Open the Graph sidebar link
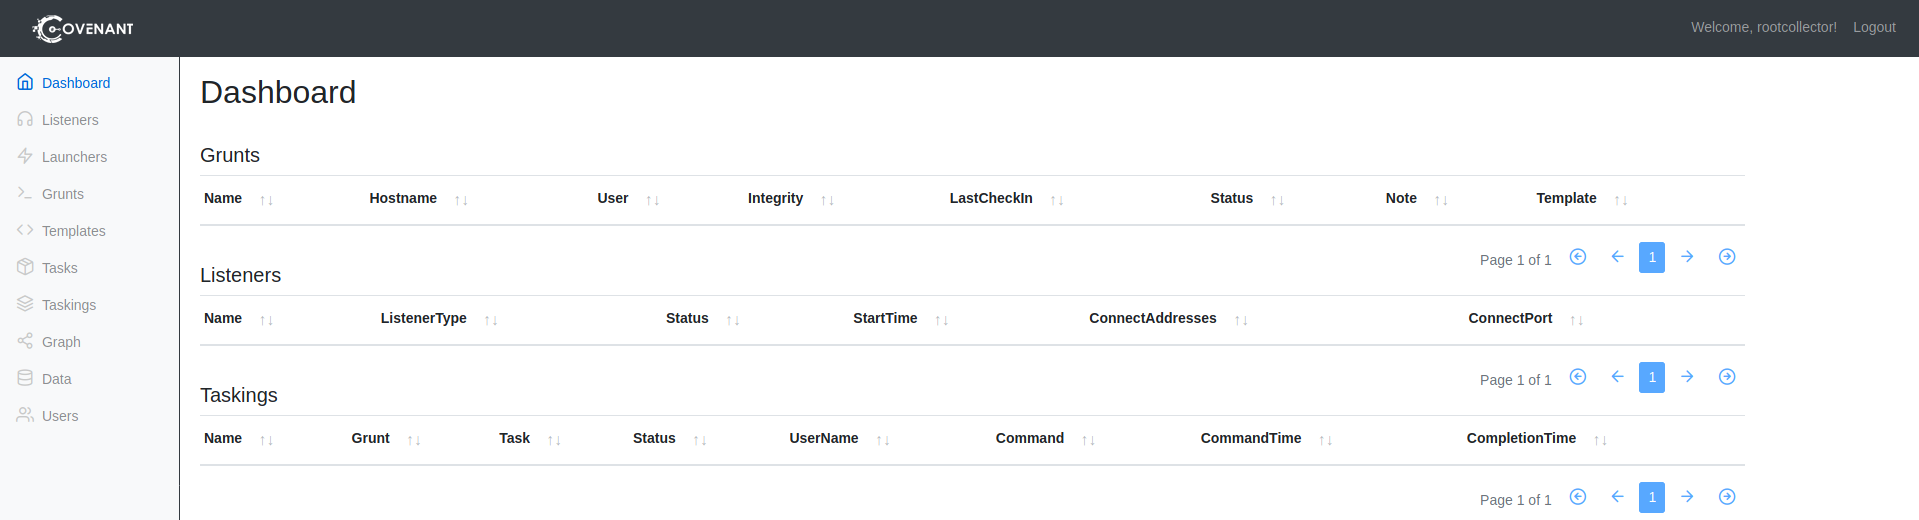Viewport: 1919px width, 520px height. (49, 342)
